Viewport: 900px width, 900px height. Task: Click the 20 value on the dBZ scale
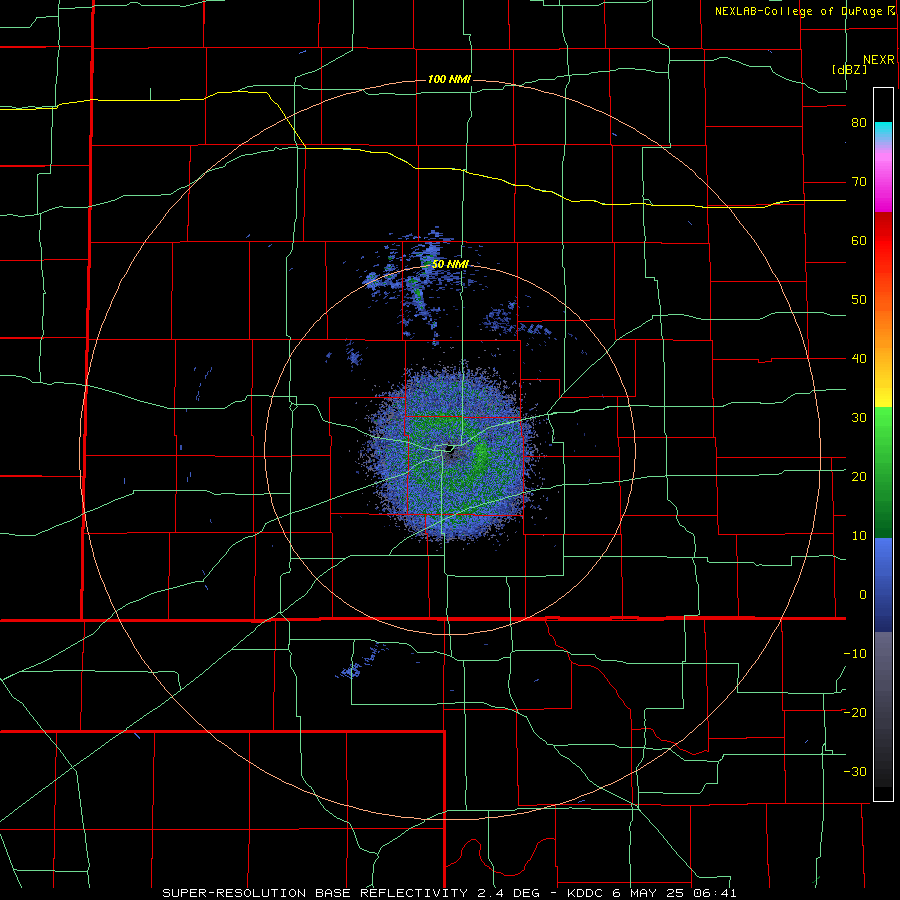[859, 476]
